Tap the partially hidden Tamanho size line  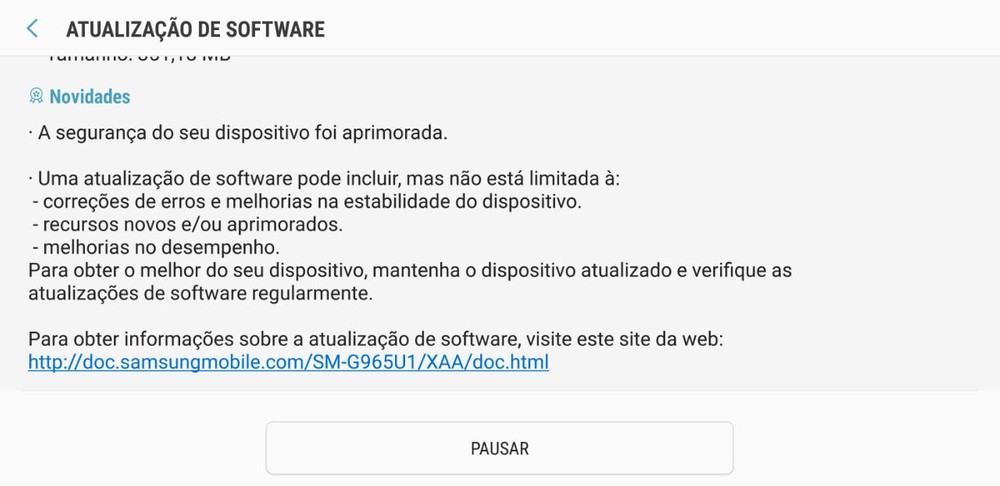(x=138, y=59)
